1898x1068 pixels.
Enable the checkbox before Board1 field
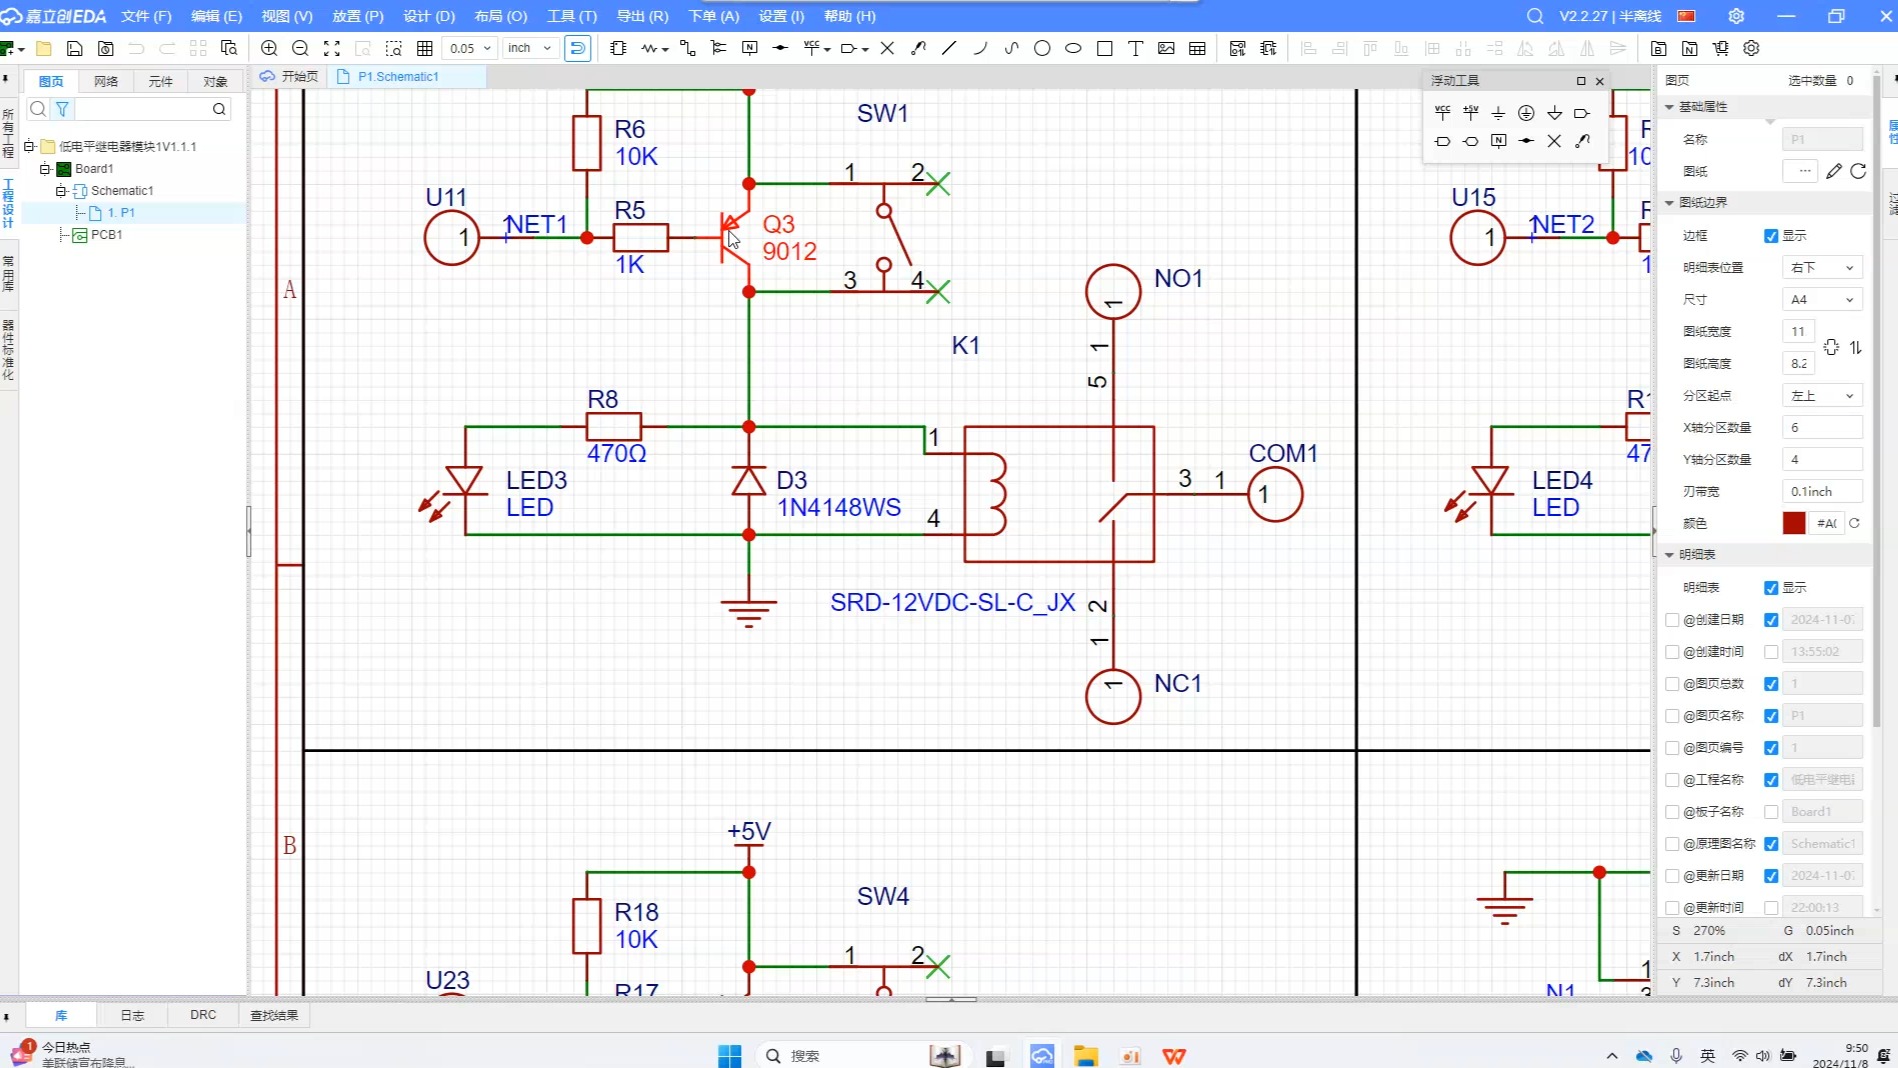click(x=1771, y=812)
